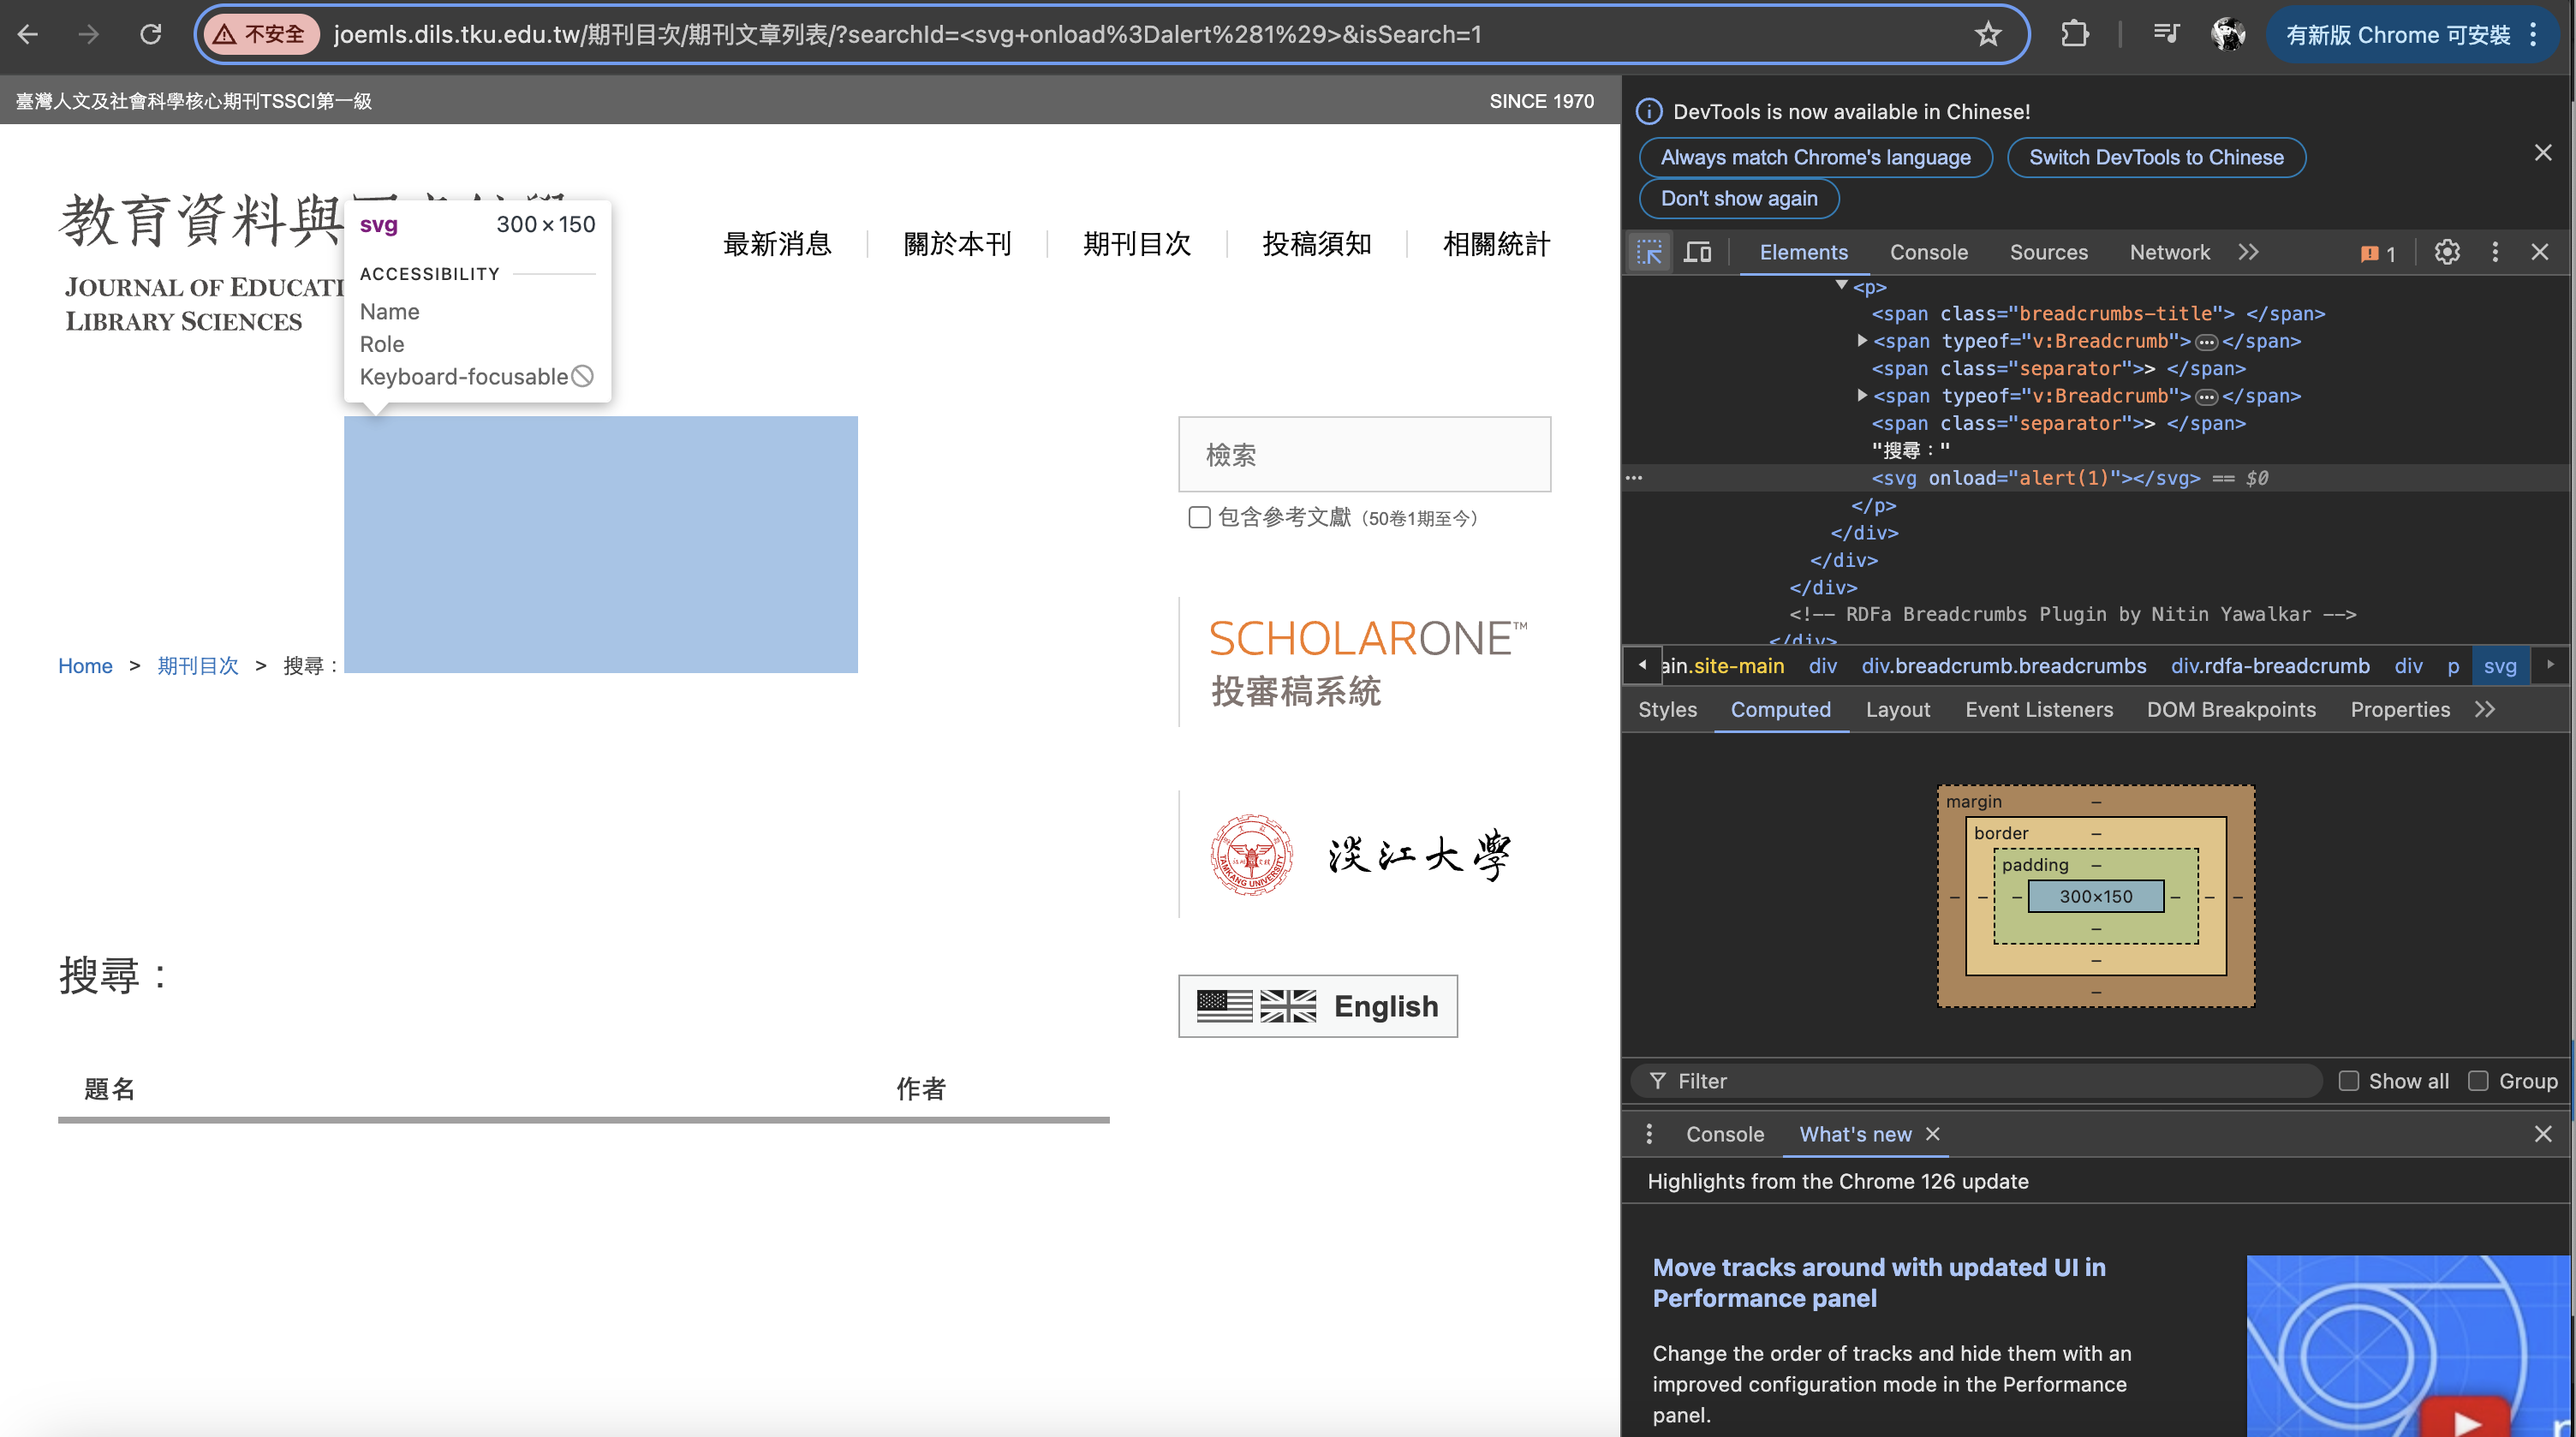Screen dimensions: 2576x1437
Task: Click Don't show again button
Action: 1739,198
